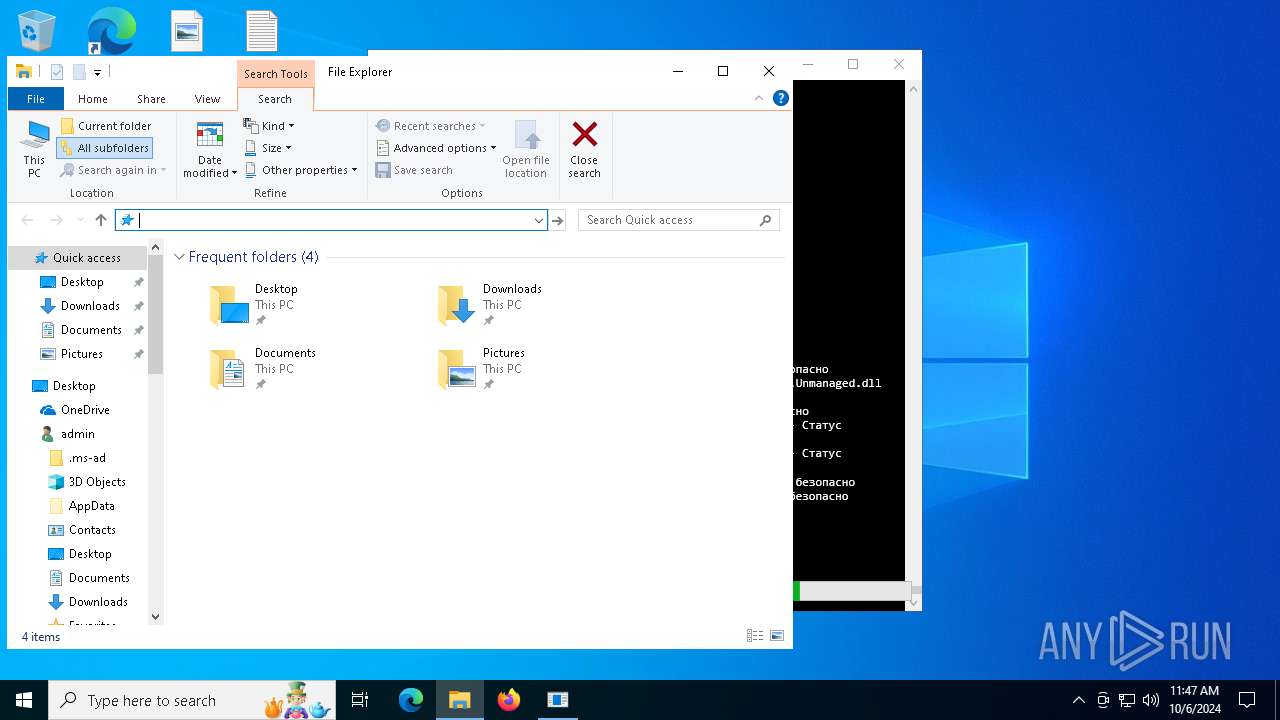Click Properties icon in quick access toolbar

(x=57, y=72)
